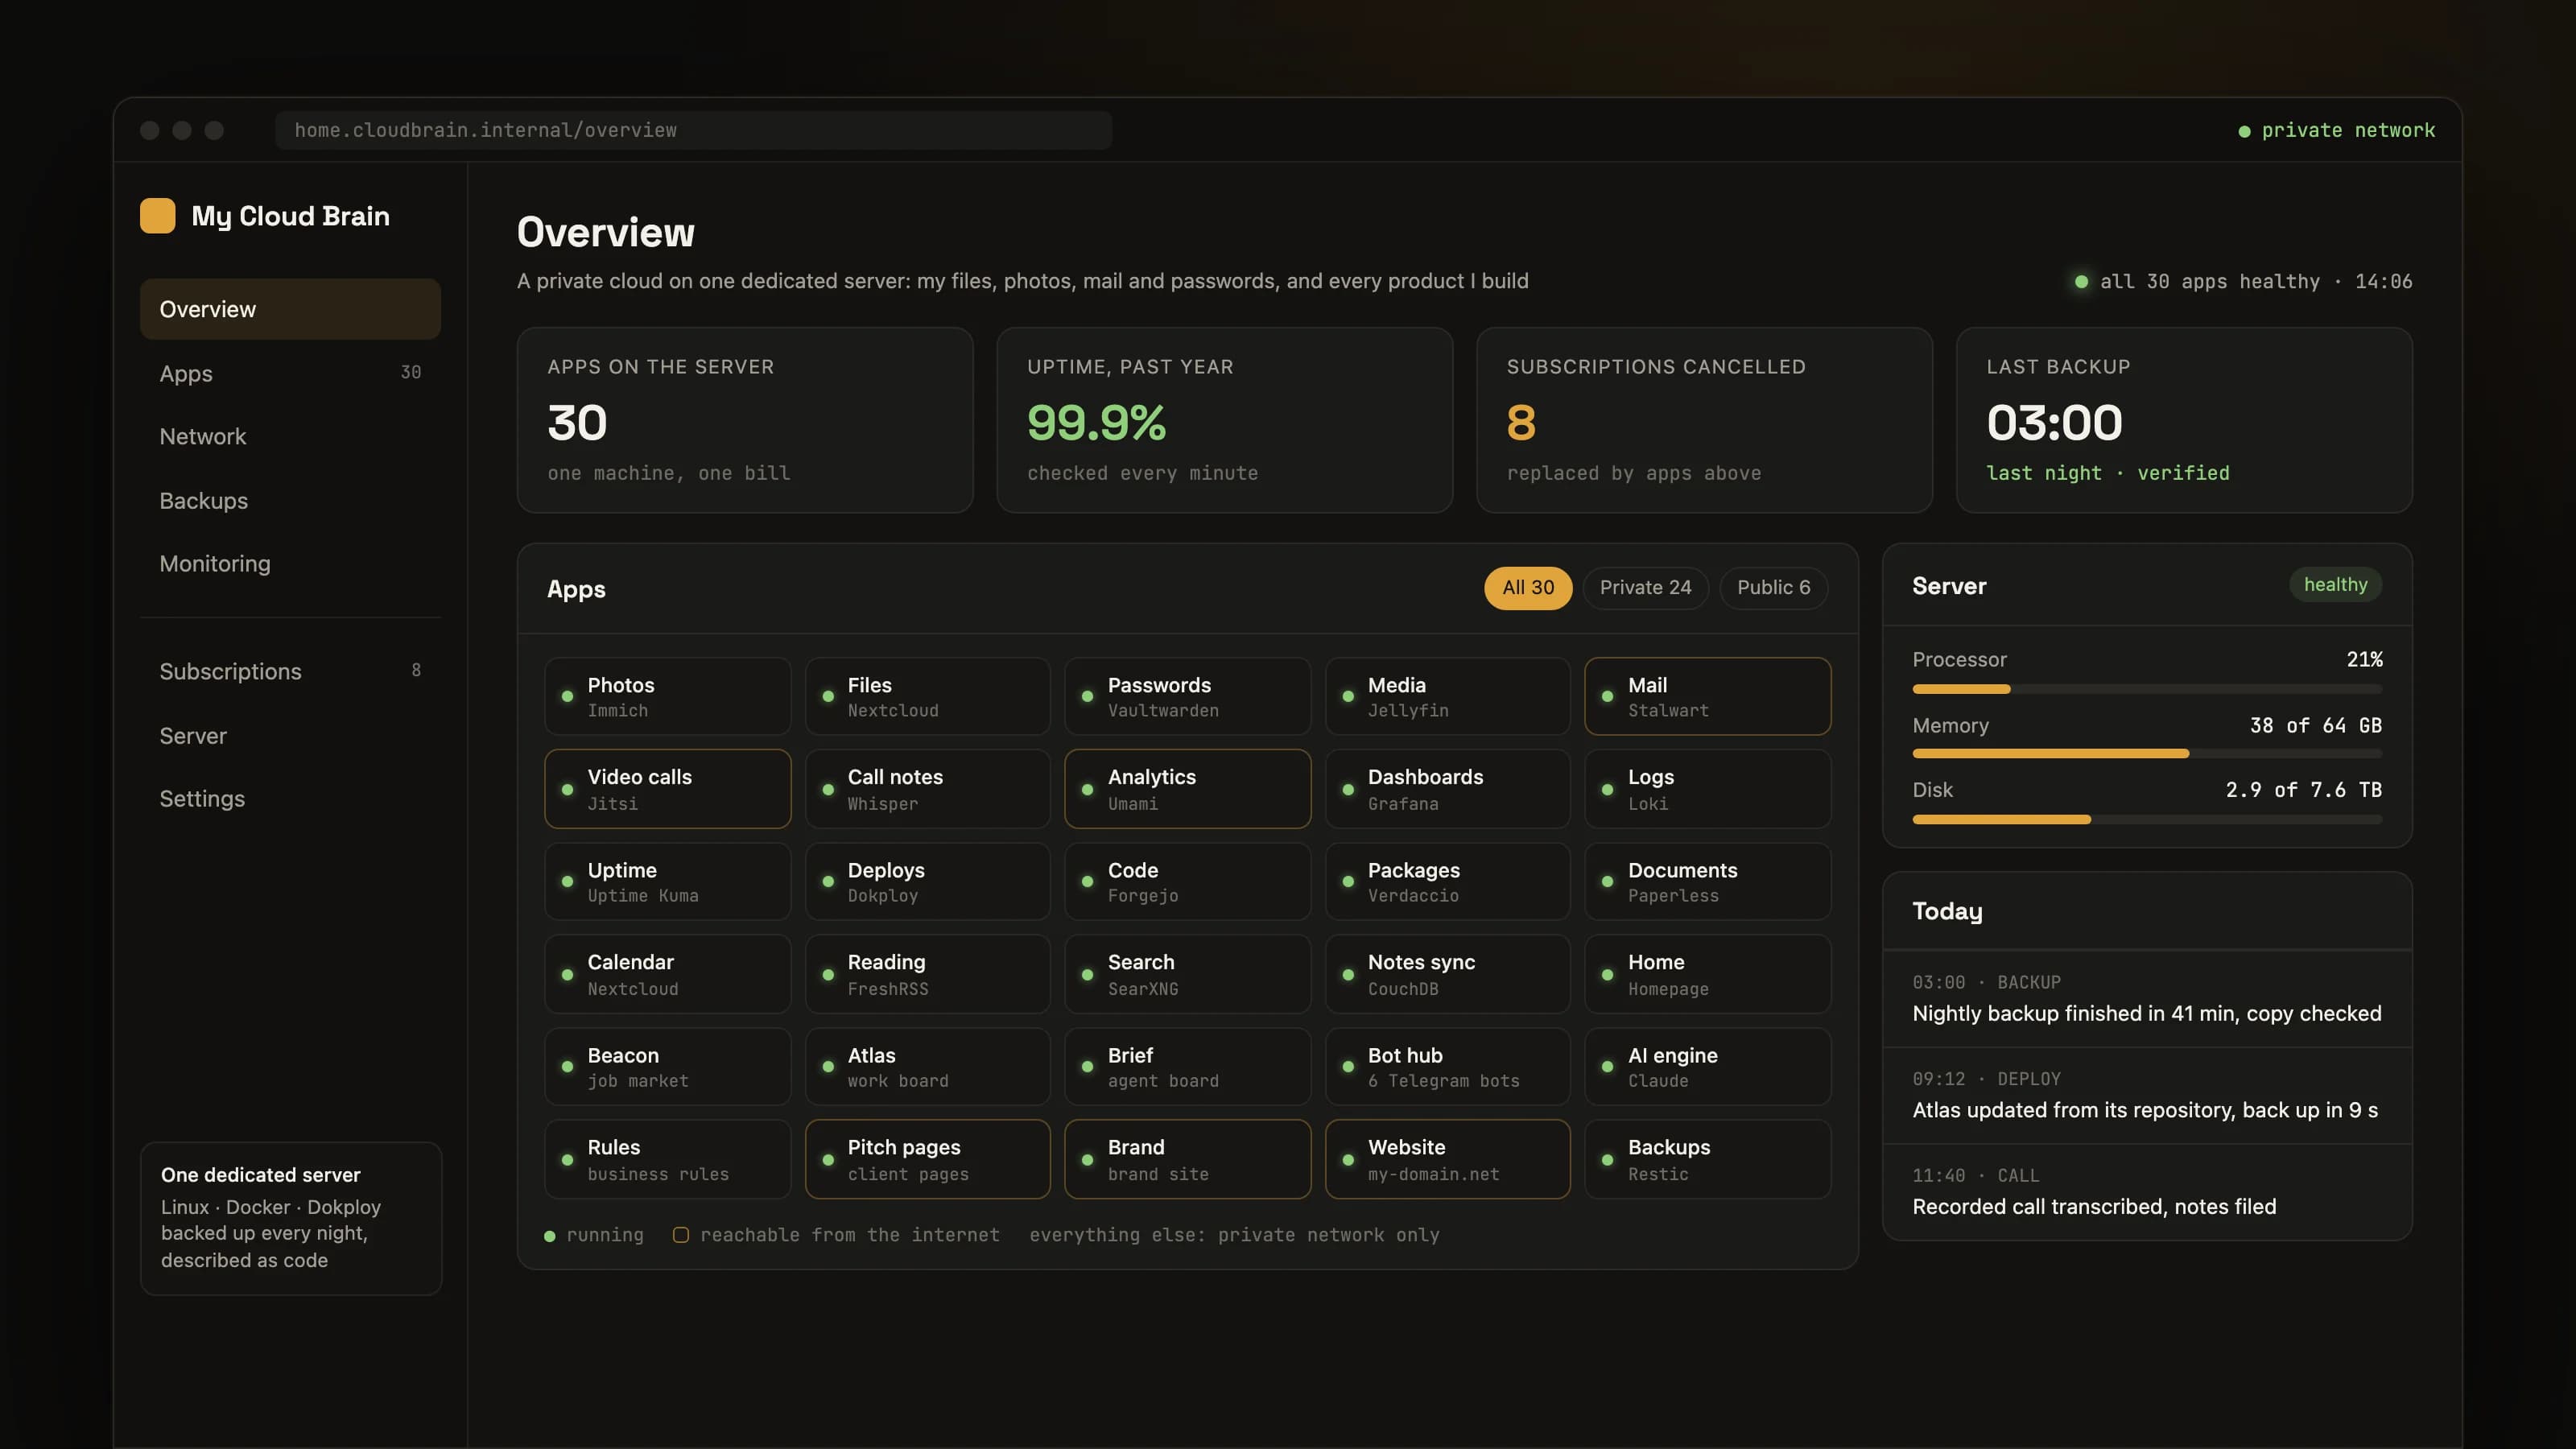Open the Reading FreshRSS card
Viewport: 2576px width, 1449px height.
(x=927, y=974)
